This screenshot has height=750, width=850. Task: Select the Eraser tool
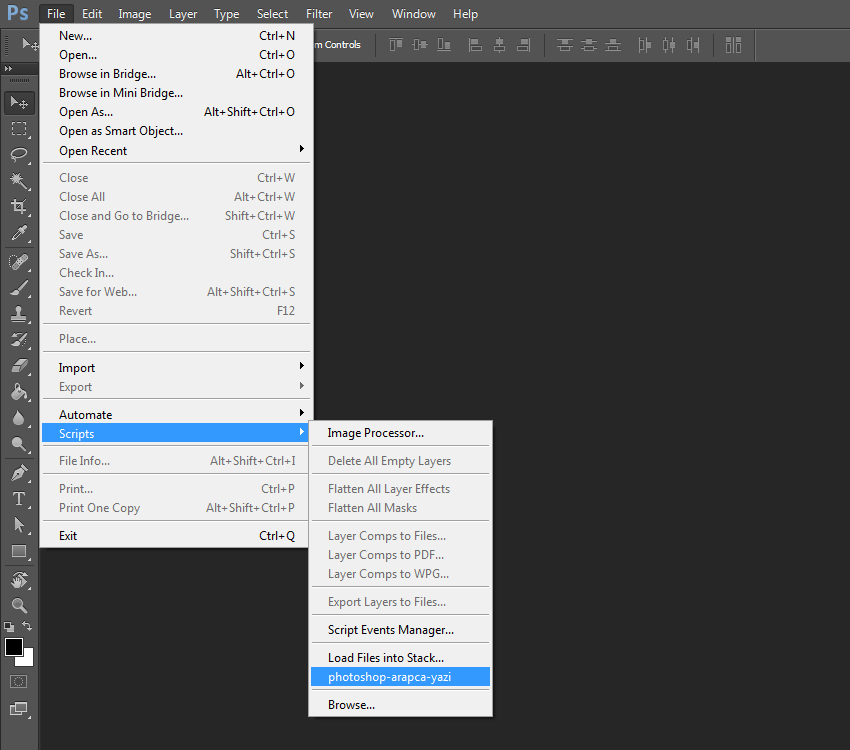point(20,366)
